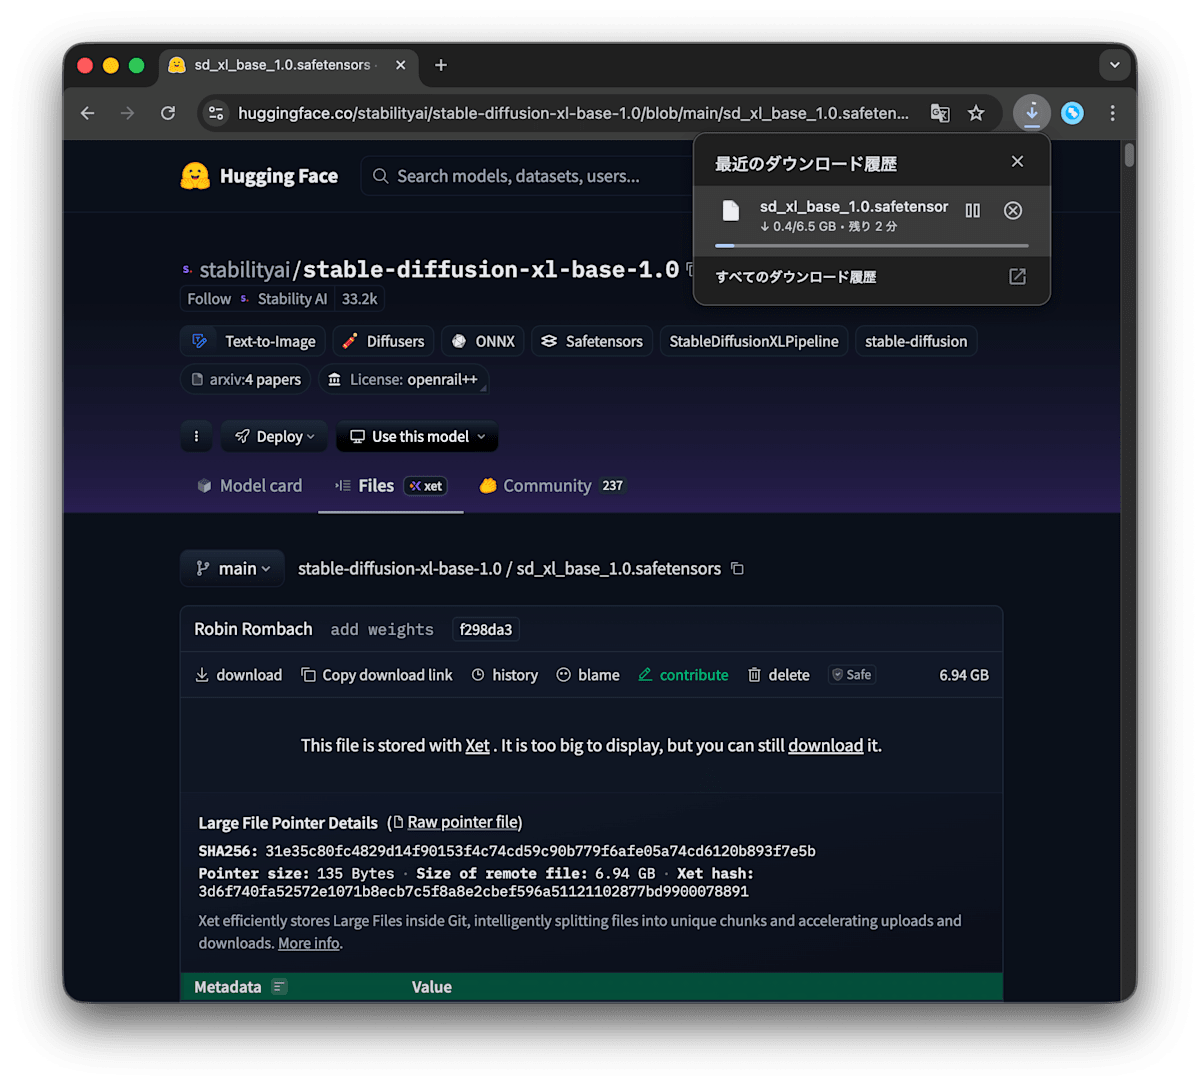Switch to the Community tab
The height and width of the screenshot is (1086, 1200).
click(x=551, y=485)
